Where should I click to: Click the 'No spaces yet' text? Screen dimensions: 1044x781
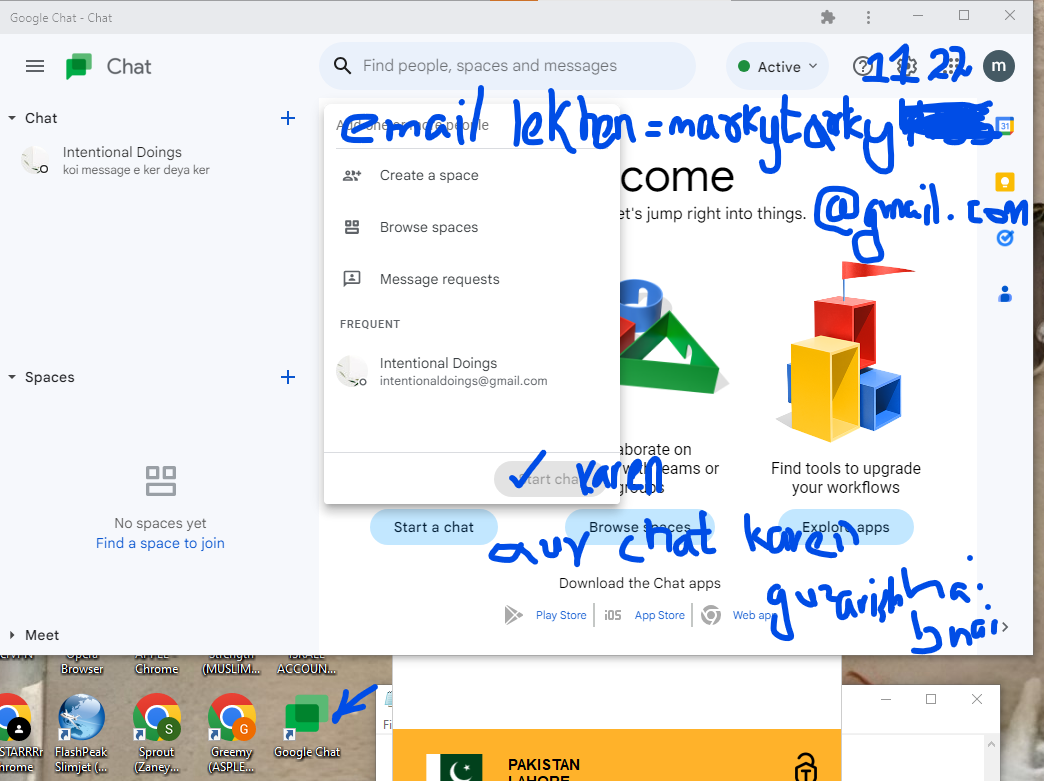(x=160, y=523)
